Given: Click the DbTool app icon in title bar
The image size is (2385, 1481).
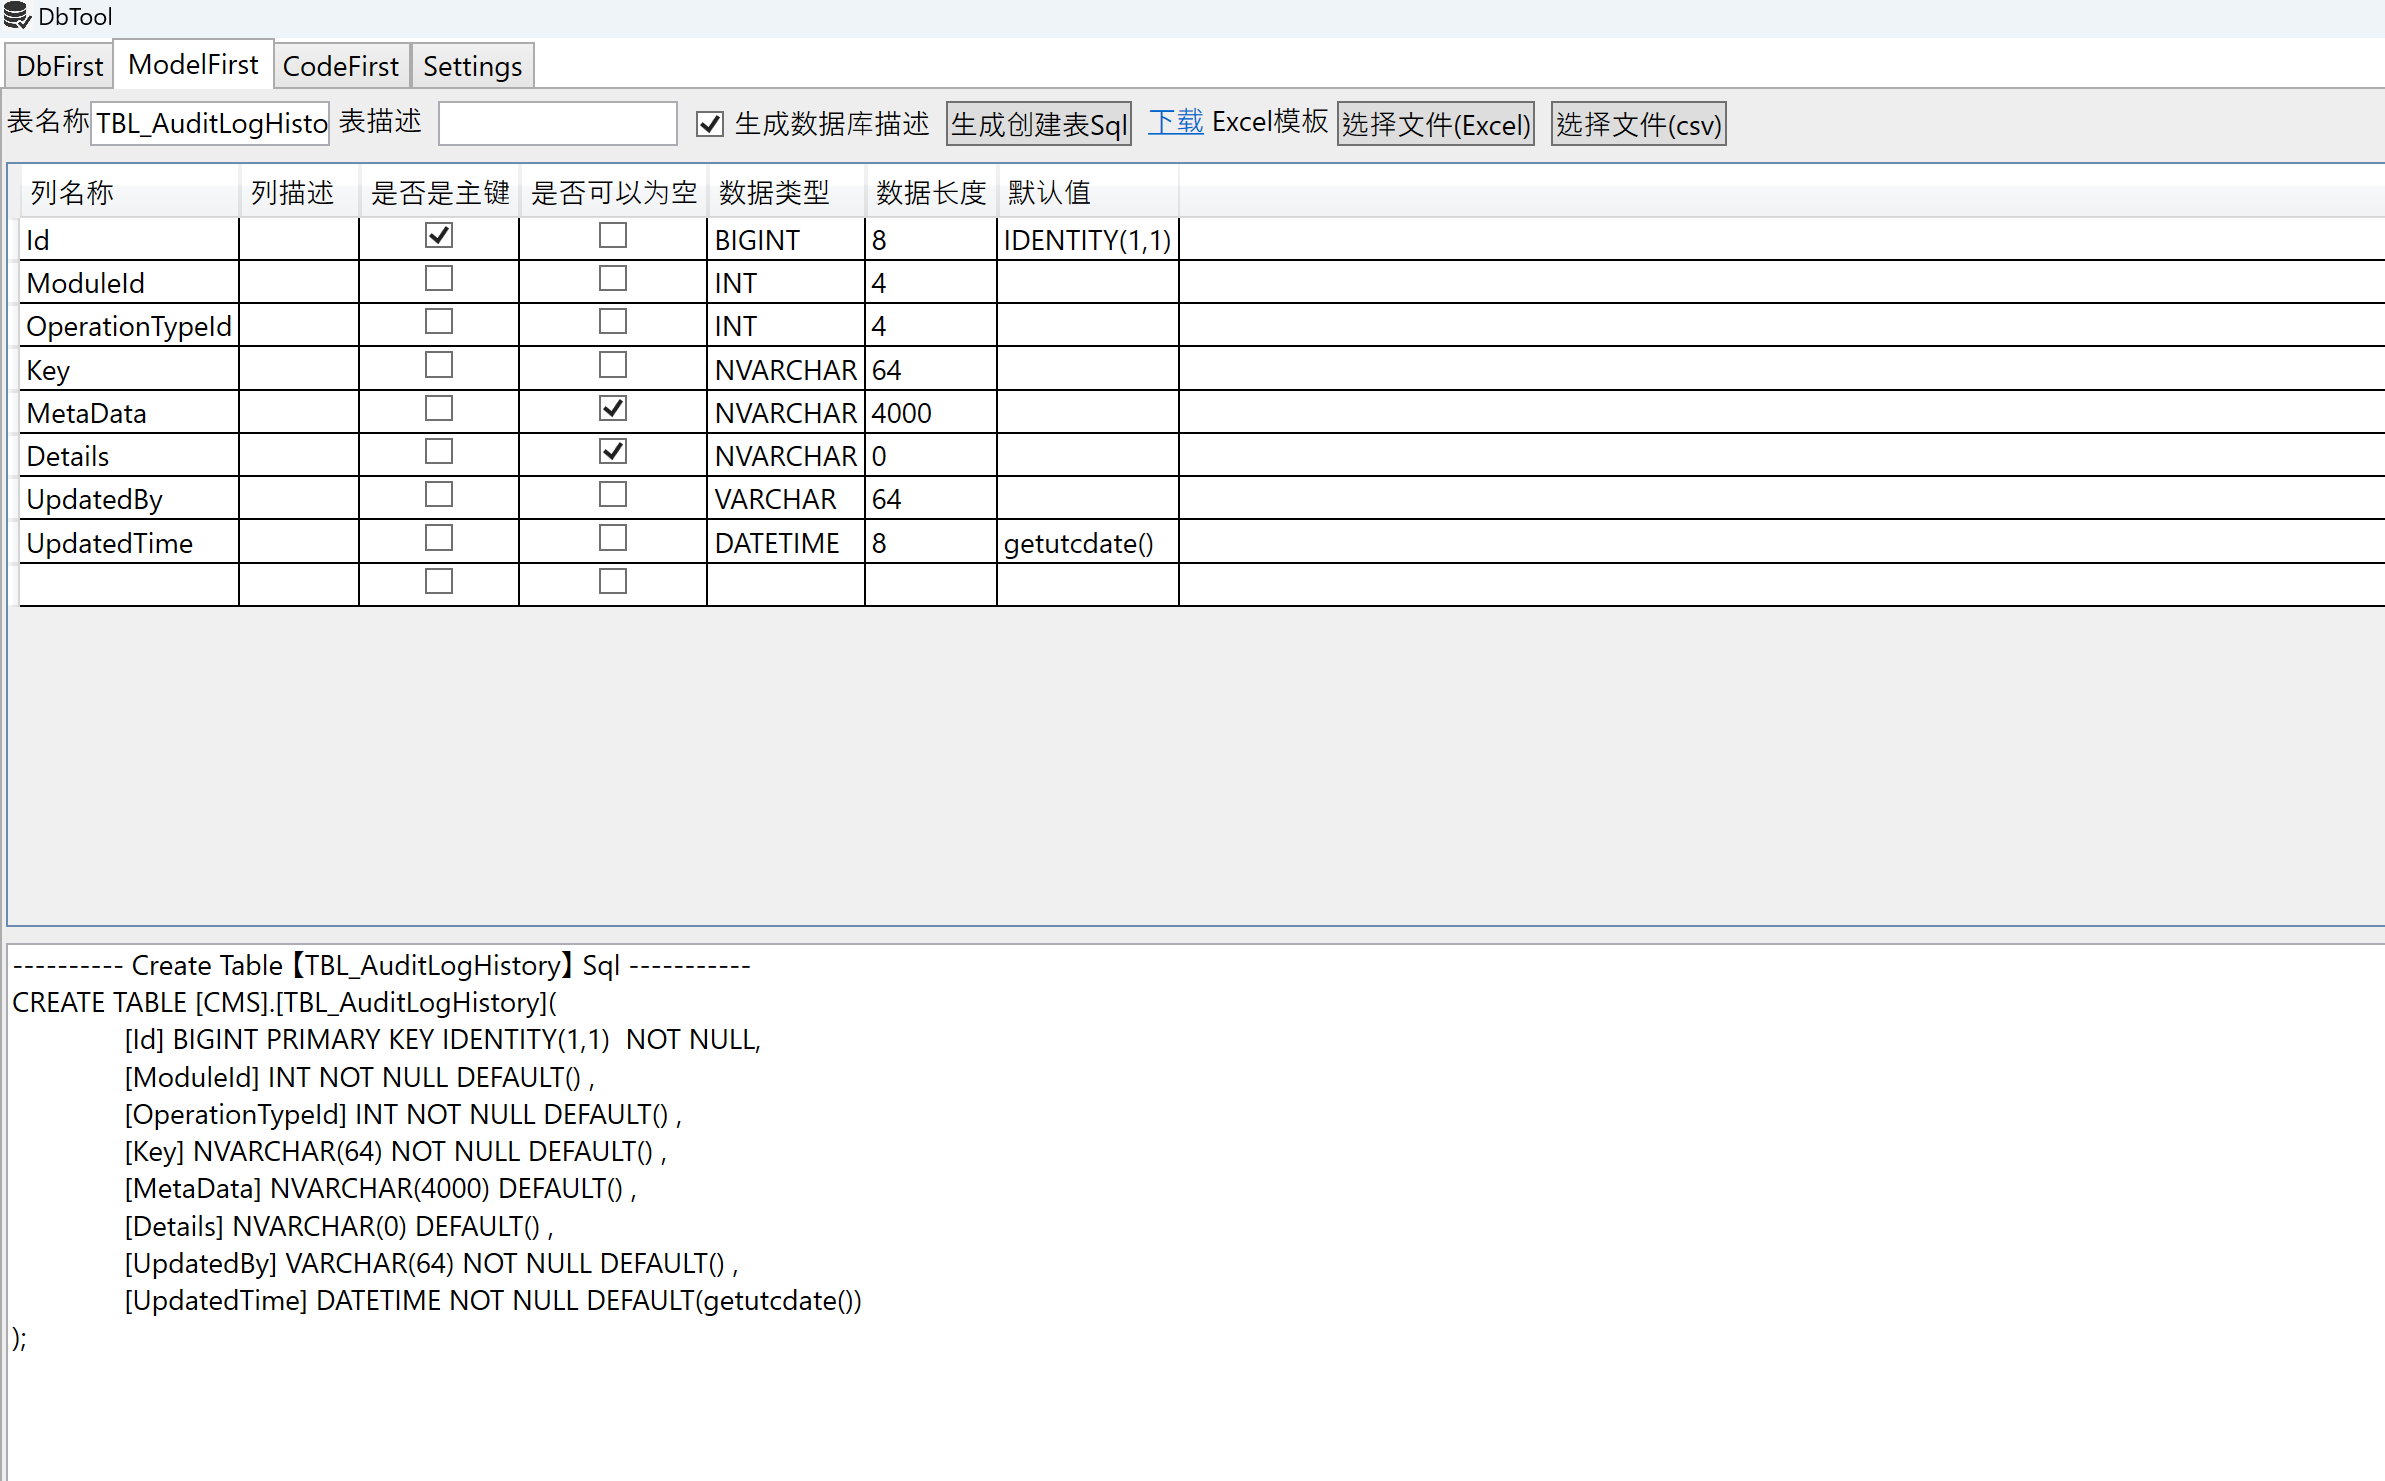Looking at the screenshot, I should 17,16.
